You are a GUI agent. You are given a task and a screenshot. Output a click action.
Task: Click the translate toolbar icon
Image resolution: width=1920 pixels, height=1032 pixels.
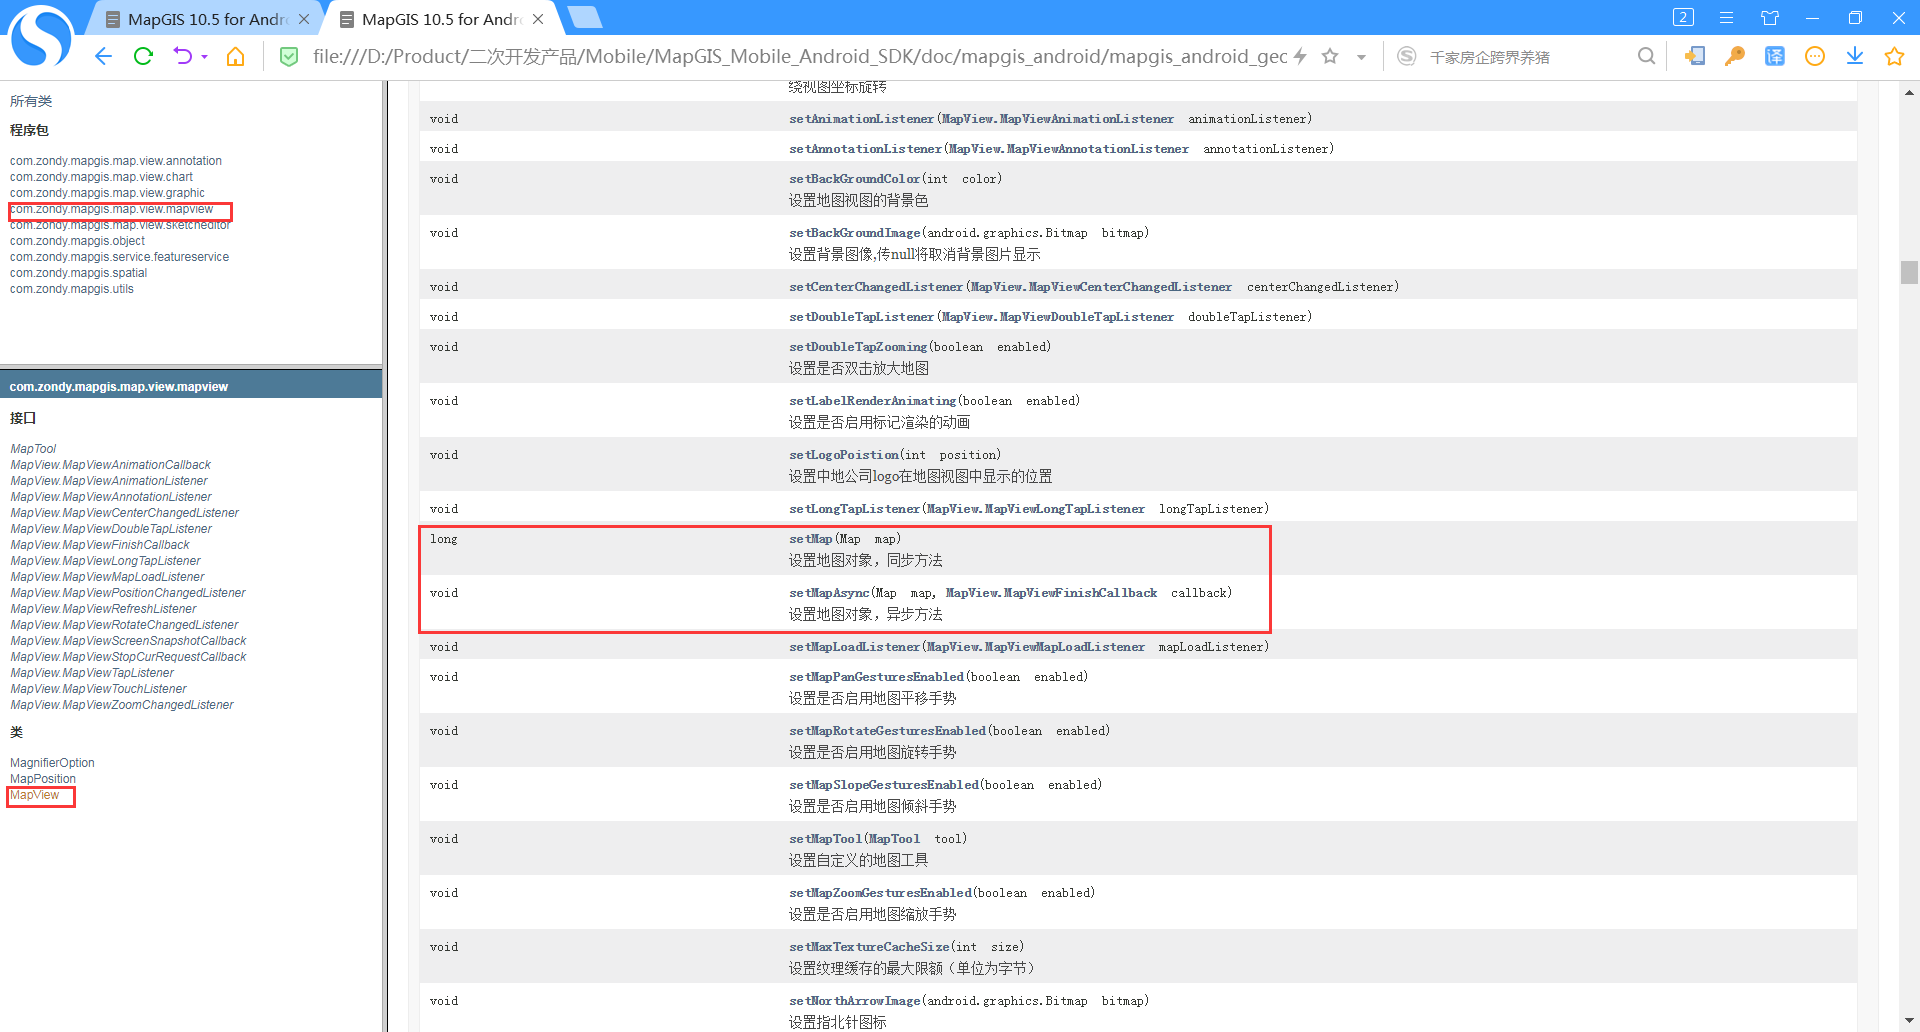point(1775,57)
